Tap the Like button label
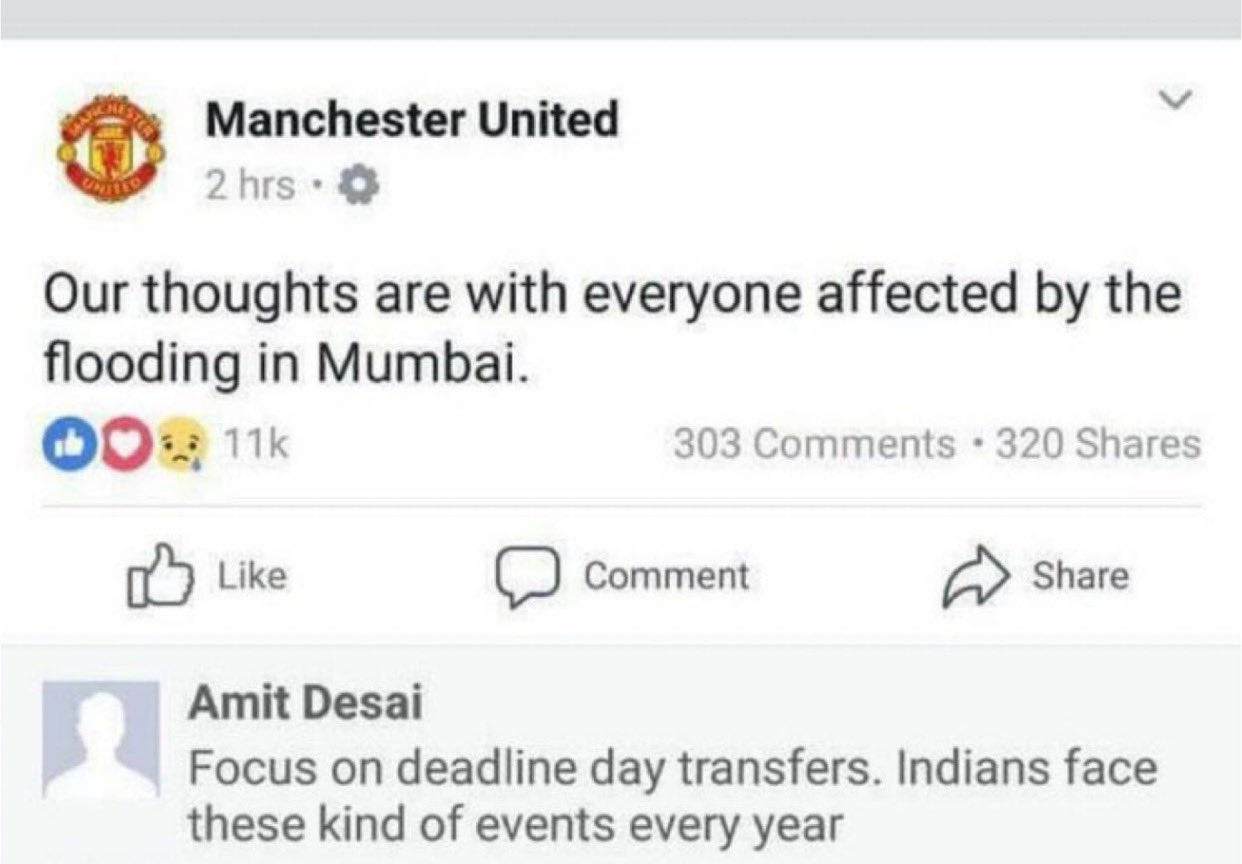This screenshot has height=864, width=1242. coord(251,577)
